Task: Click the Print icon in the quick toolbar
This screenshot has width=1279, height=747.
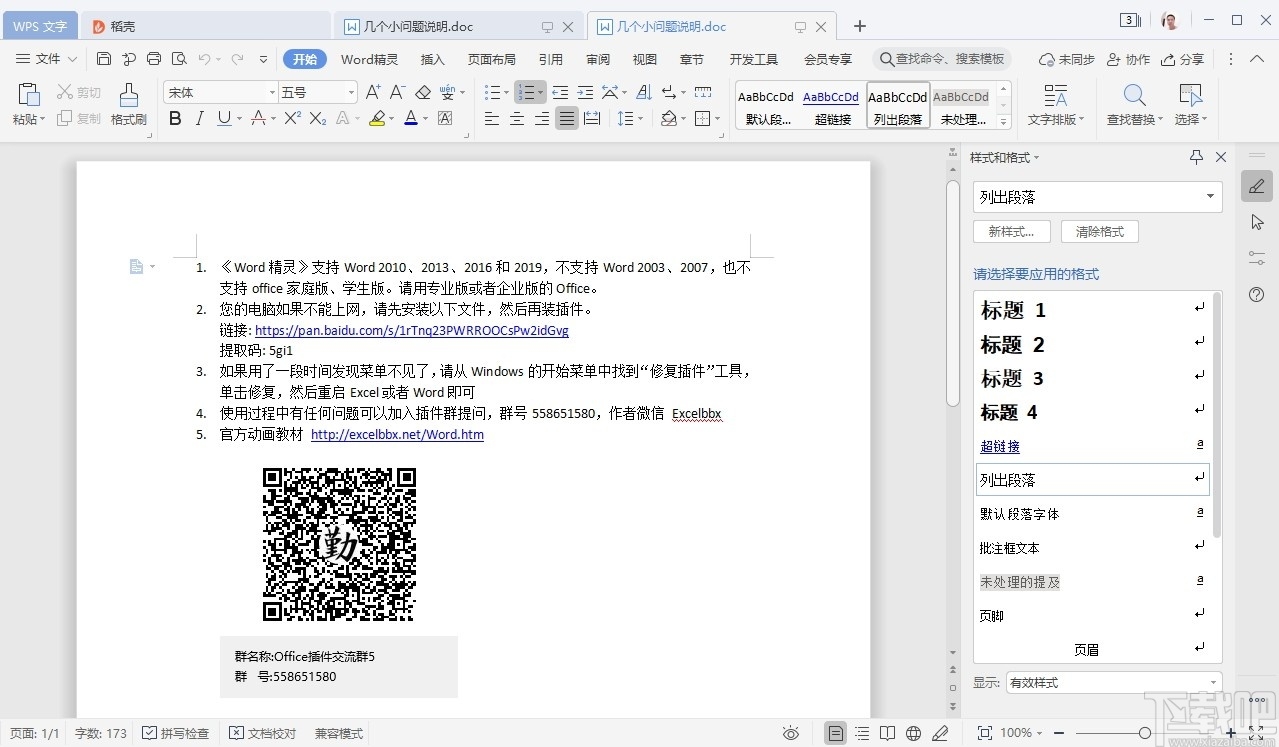Action: [x=154, y=59]
